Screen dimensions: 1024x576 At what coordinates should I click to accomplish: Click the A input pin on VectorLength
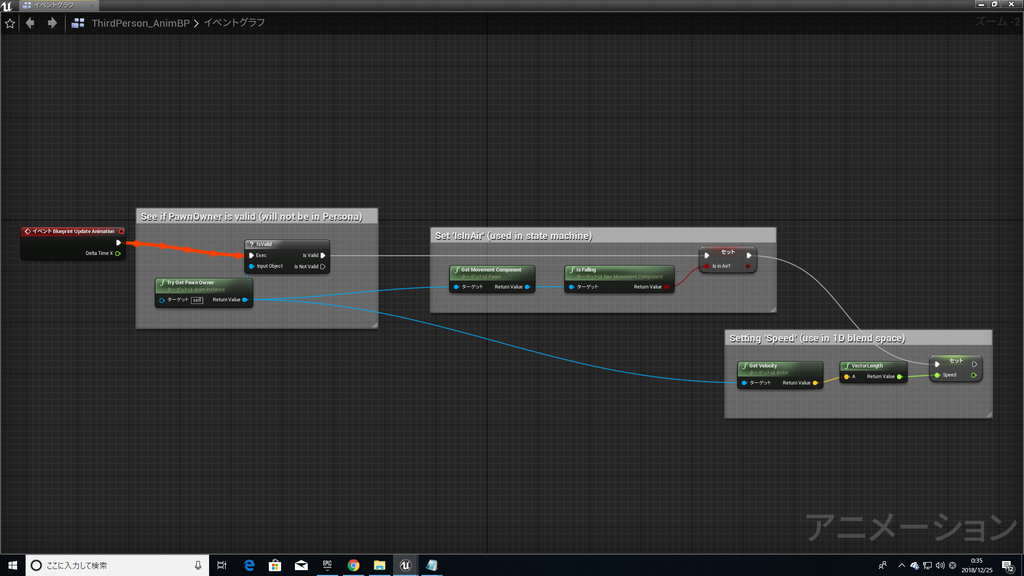pyautogui.click(x=847, y=377)
